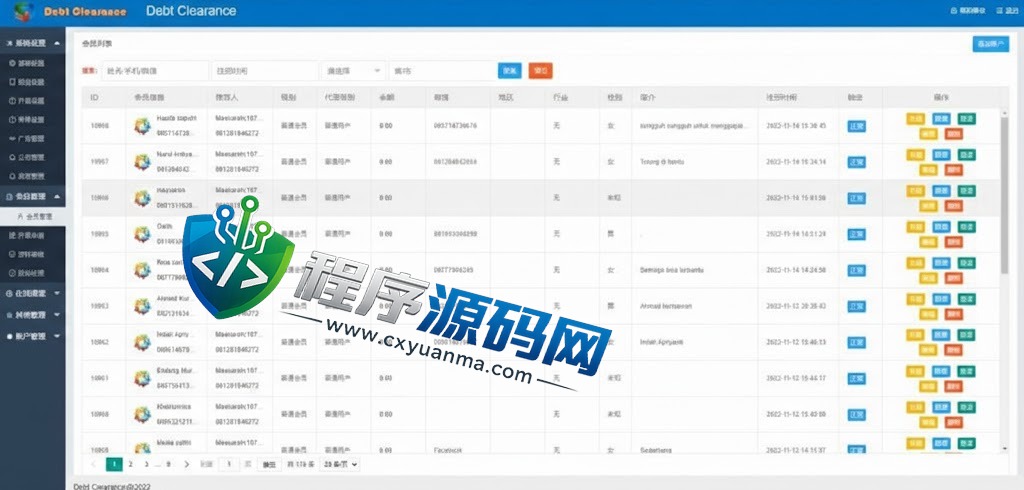This screenshot has width=1024, height=490.
Task: Click the page jump confirm button
Action: click(268, 464)
